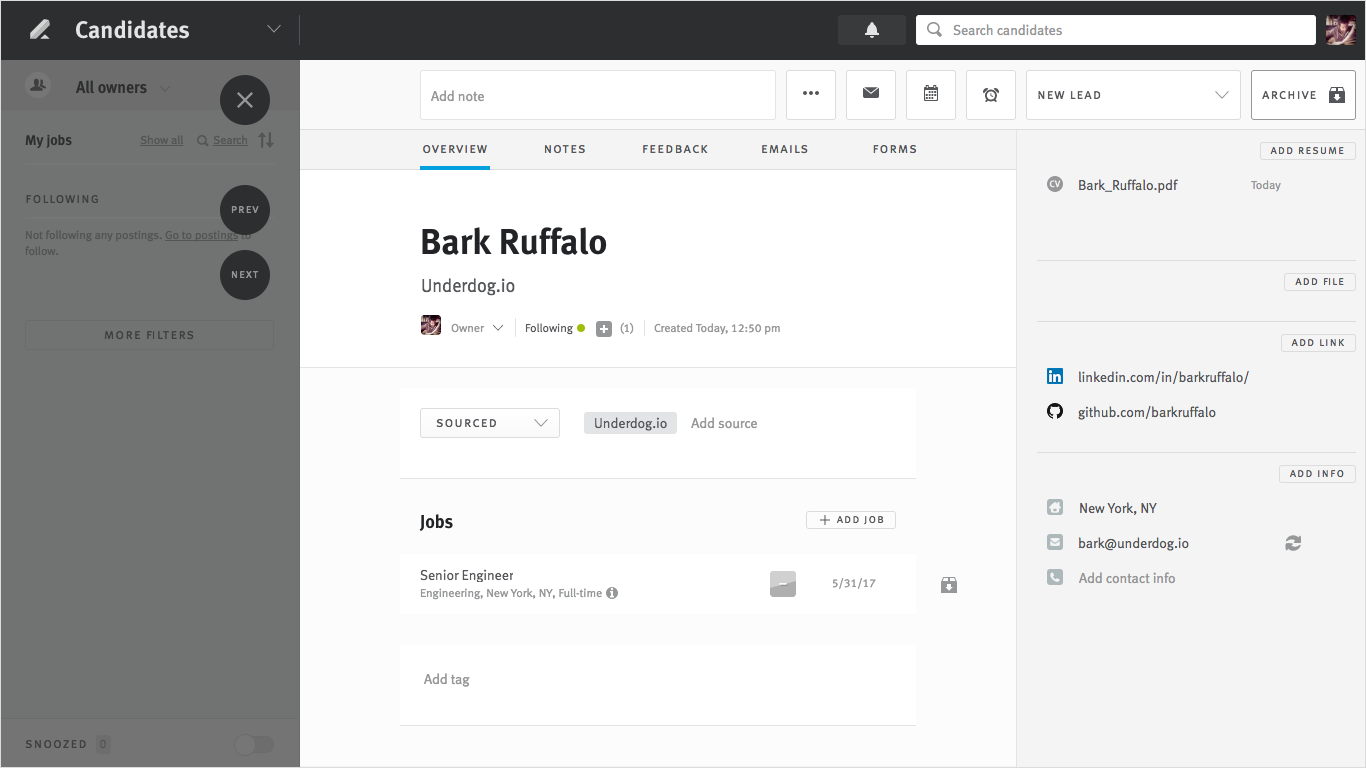
Task: Click the ADD JOB button
Action: point(851,520)
